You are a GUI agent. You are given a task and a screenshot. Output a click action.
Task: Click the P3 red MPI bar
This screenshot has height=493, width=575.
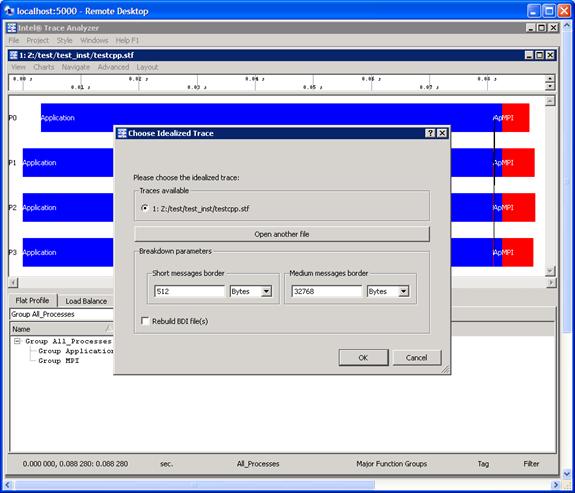click(517, 252)
